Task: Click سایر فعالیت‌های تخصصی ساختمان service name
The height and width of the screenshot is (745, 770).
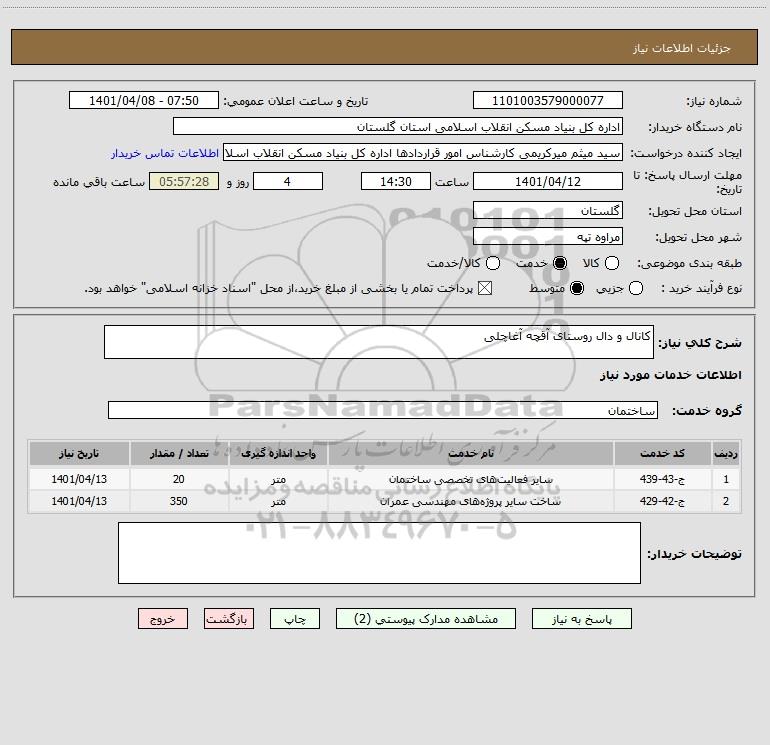Action: pos(470,479)
